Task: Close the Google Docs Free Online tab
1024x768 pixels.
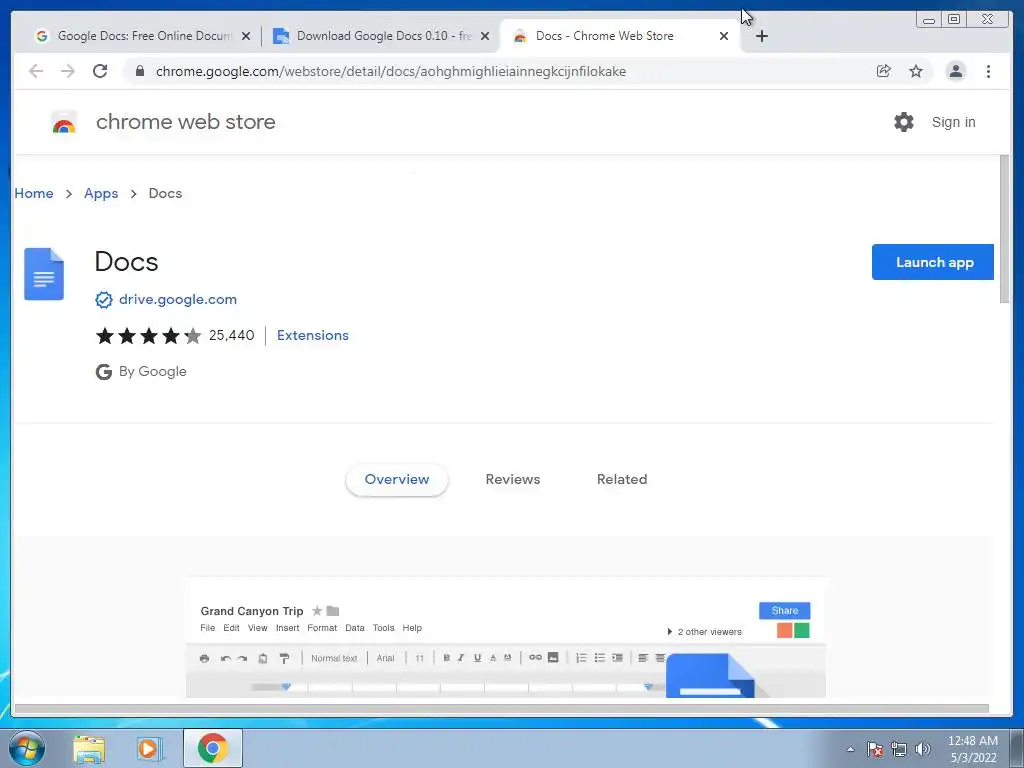Action: tap(246, 36)
